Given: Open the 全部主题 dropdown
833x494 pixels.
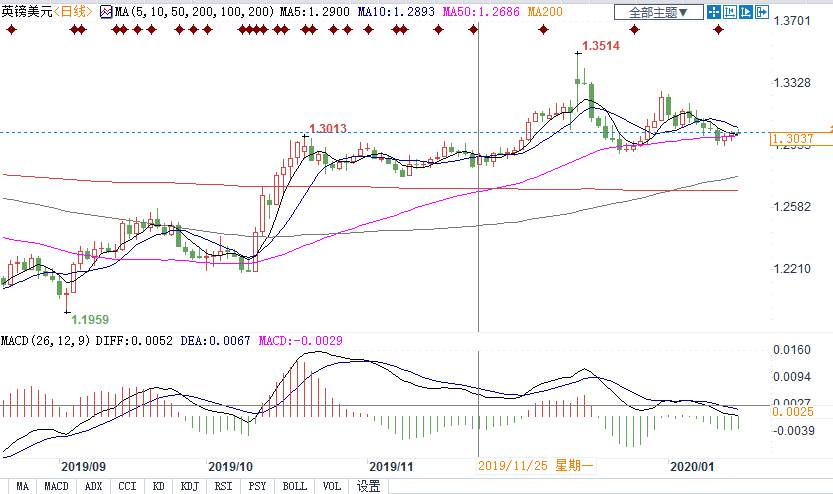Looking at the screenshot, I should [x=659, y=12].
